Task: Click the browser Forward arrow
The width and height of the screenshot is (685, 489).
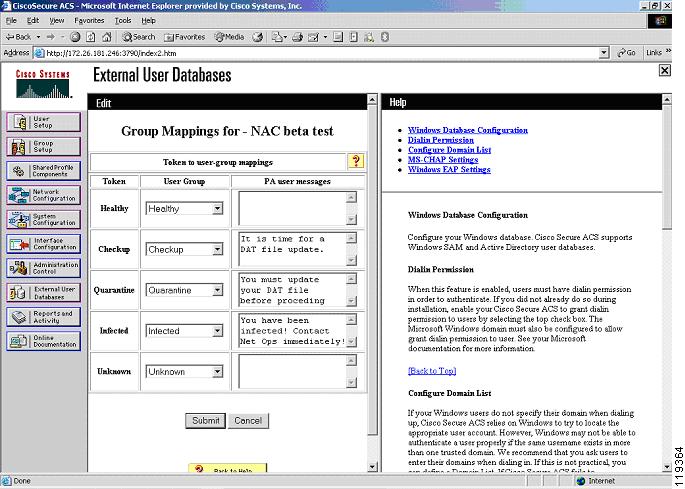Action: [51, 37]
